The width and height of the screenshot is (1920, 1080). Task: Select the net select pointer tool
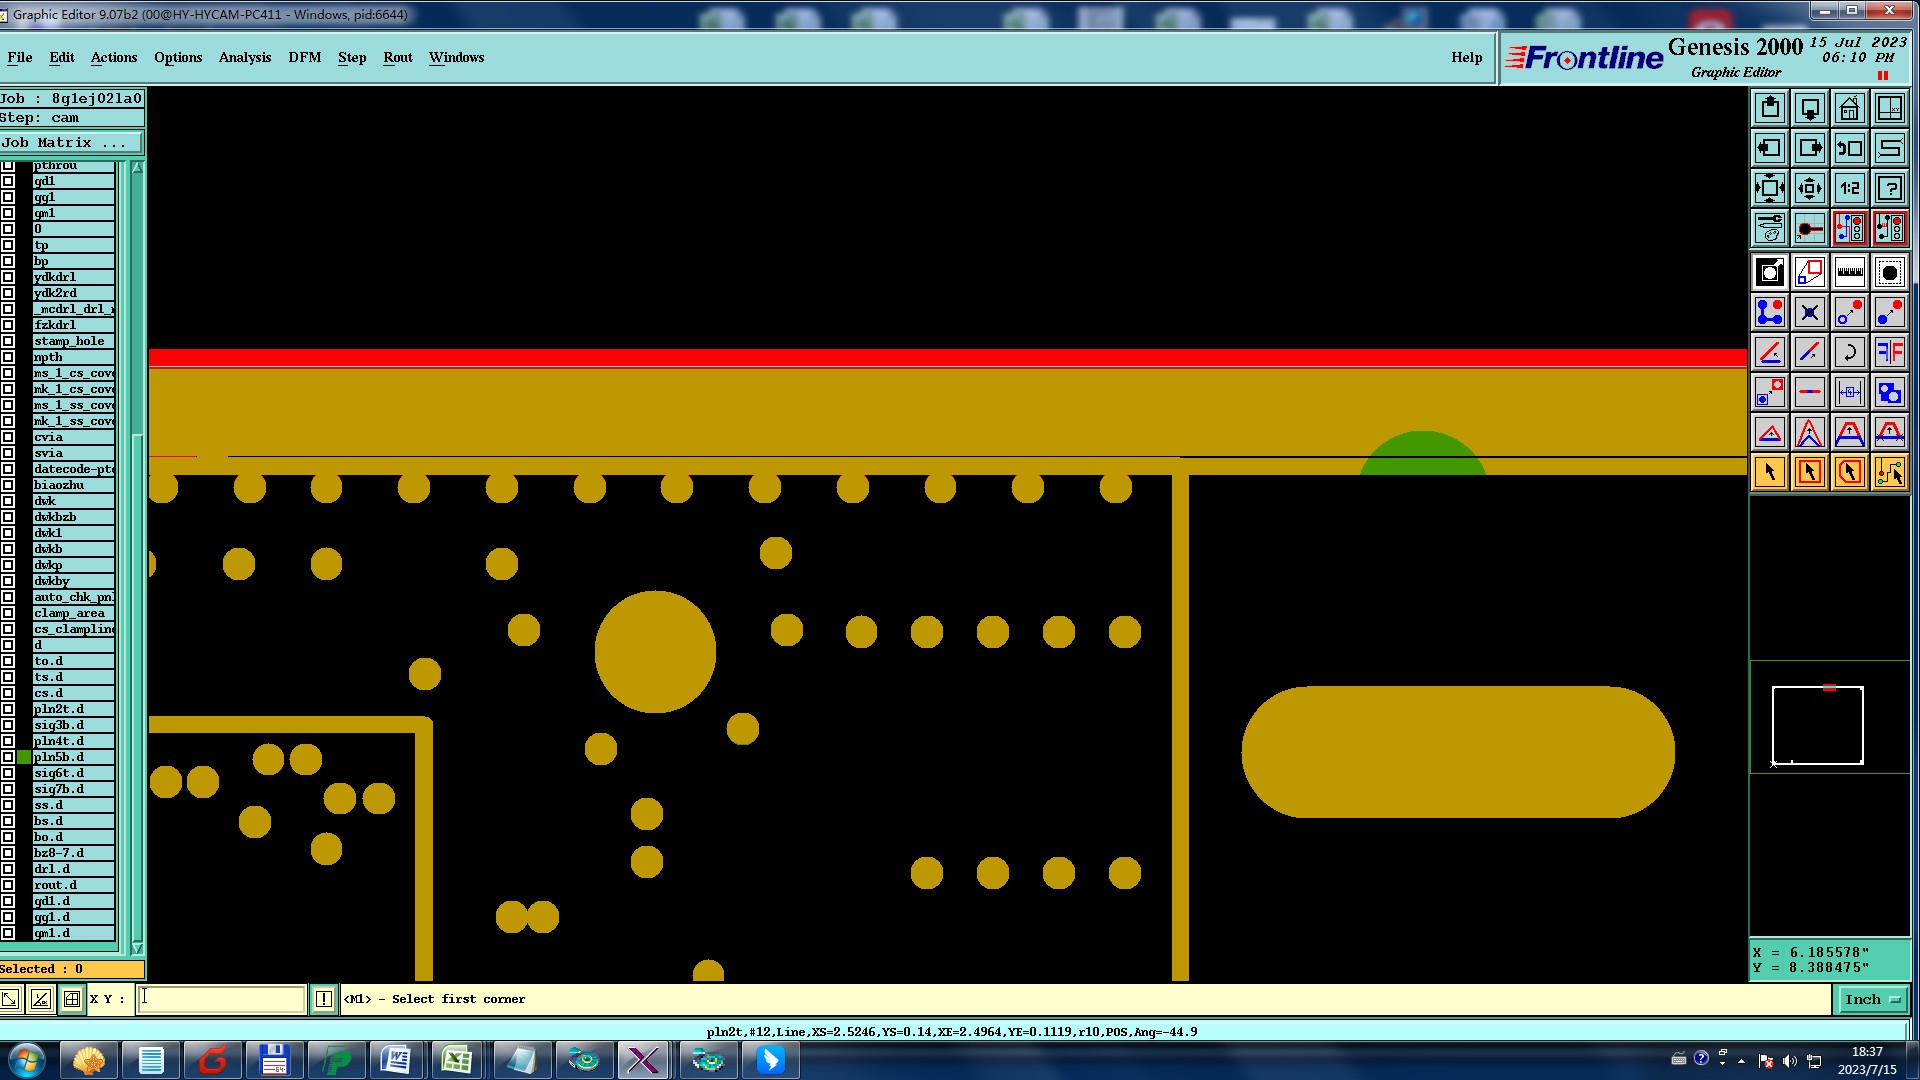1889,472
